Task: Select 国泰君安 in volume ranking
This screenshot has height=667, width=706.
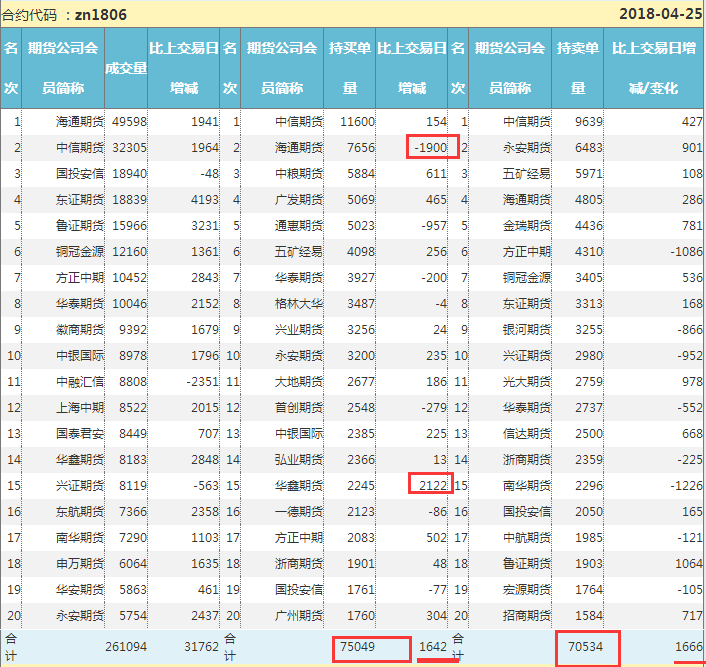Action: (x=80, y=434)
